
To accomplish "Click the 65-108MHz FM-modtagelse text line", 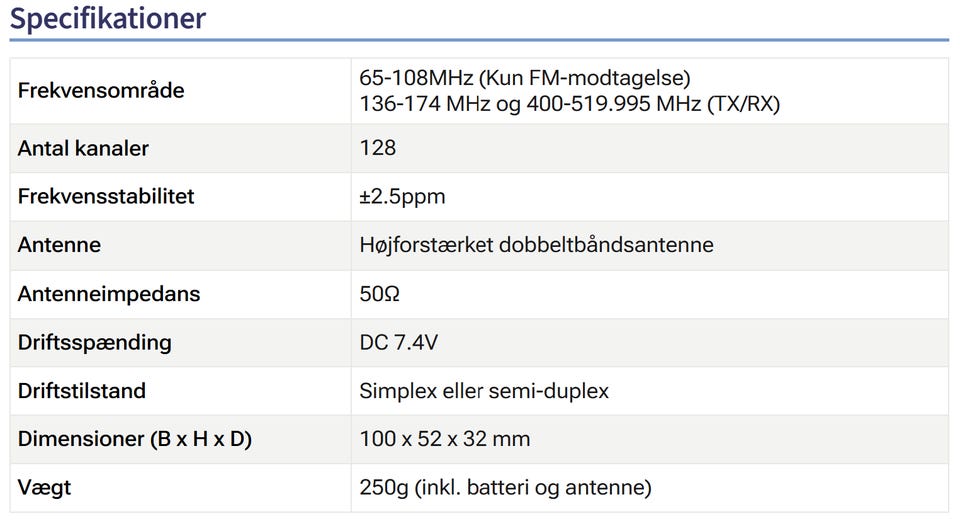I will coord(525,78).
